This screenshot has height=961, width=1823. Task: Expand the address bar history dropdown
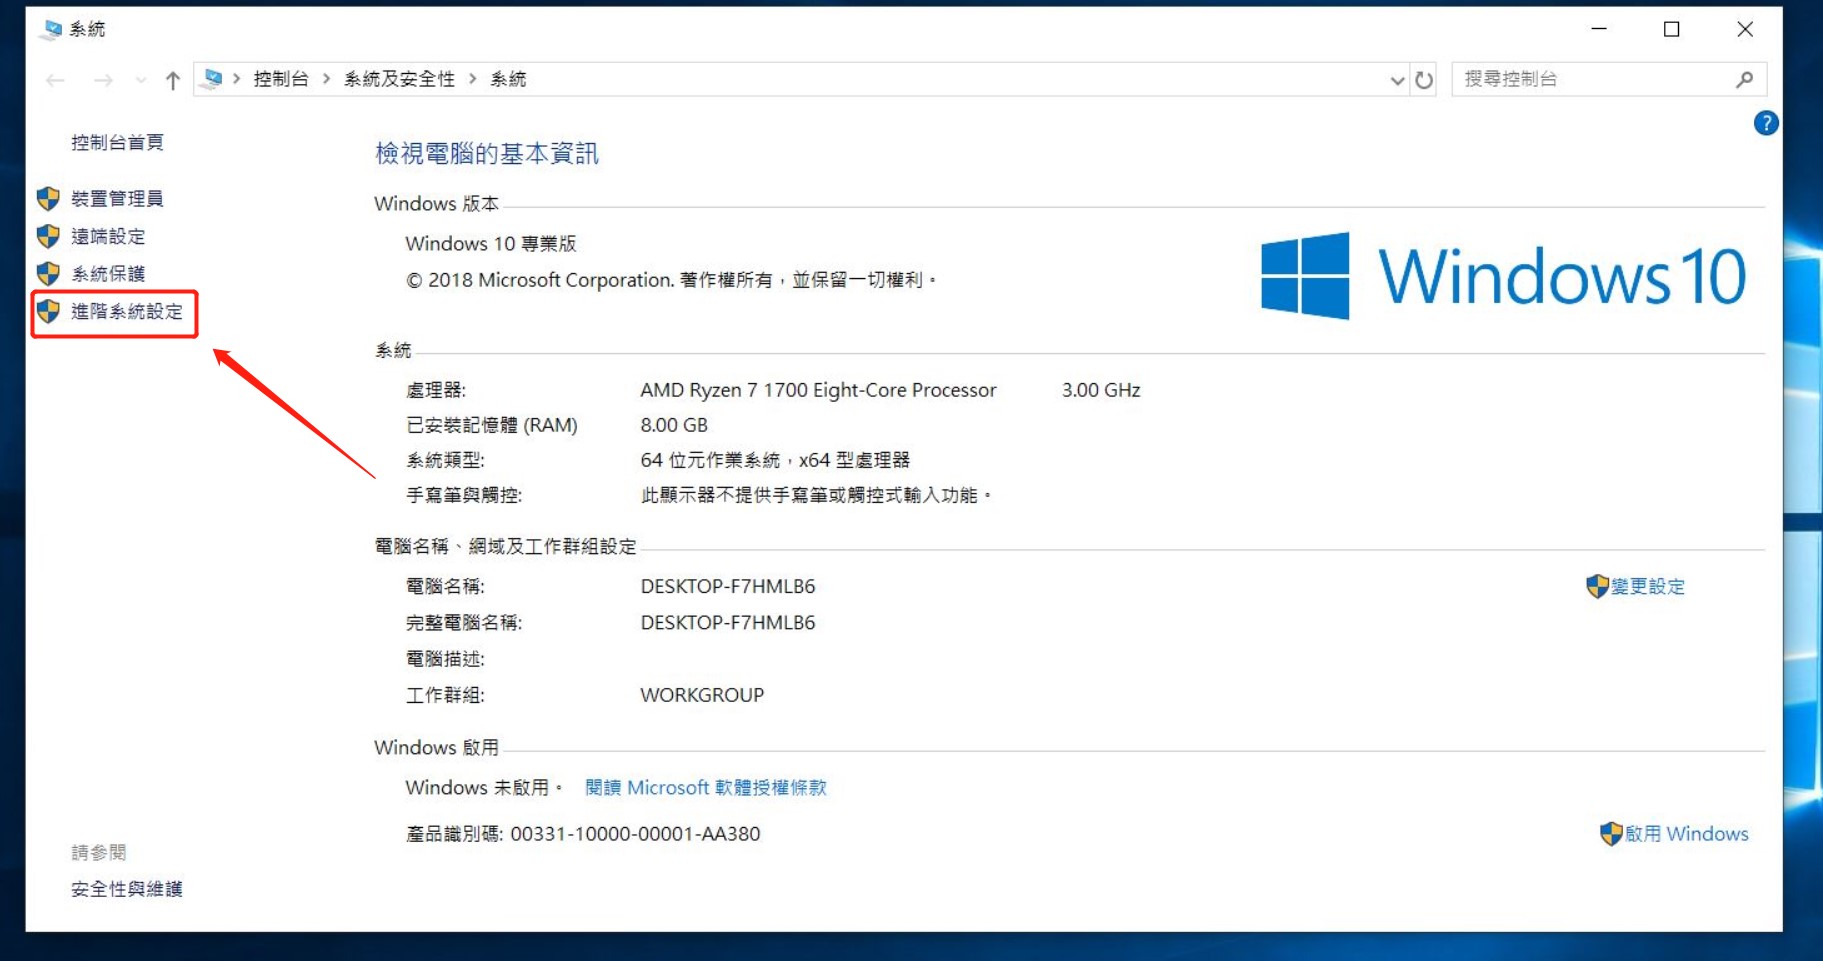click(x=1397, y=80)
